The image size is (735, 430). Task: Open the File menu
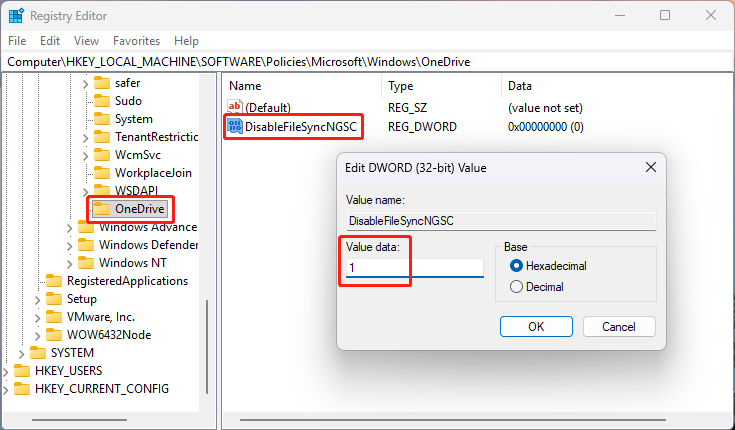click(17, 41)
